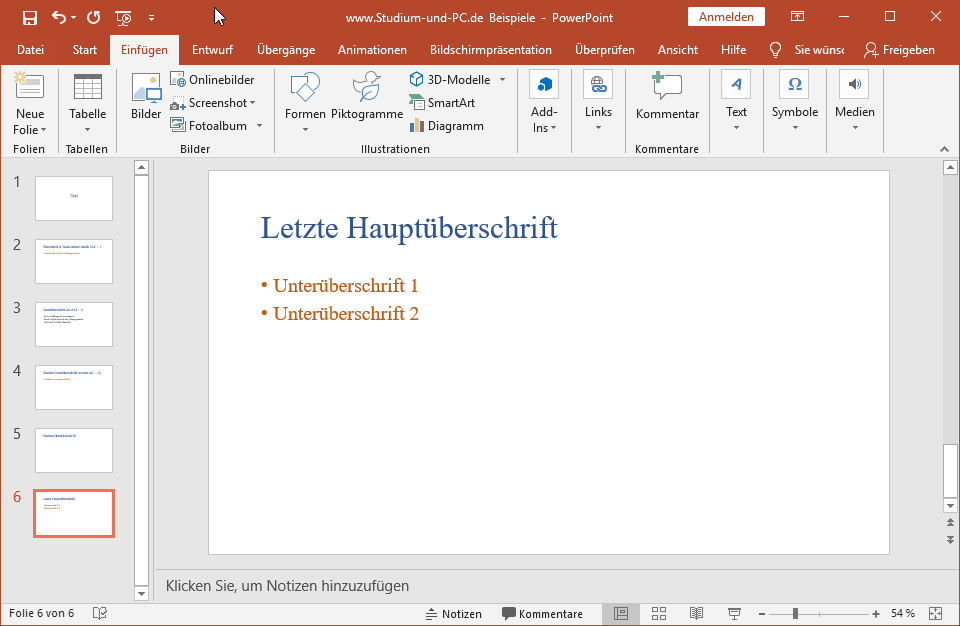Open the Text group menu

736,102
